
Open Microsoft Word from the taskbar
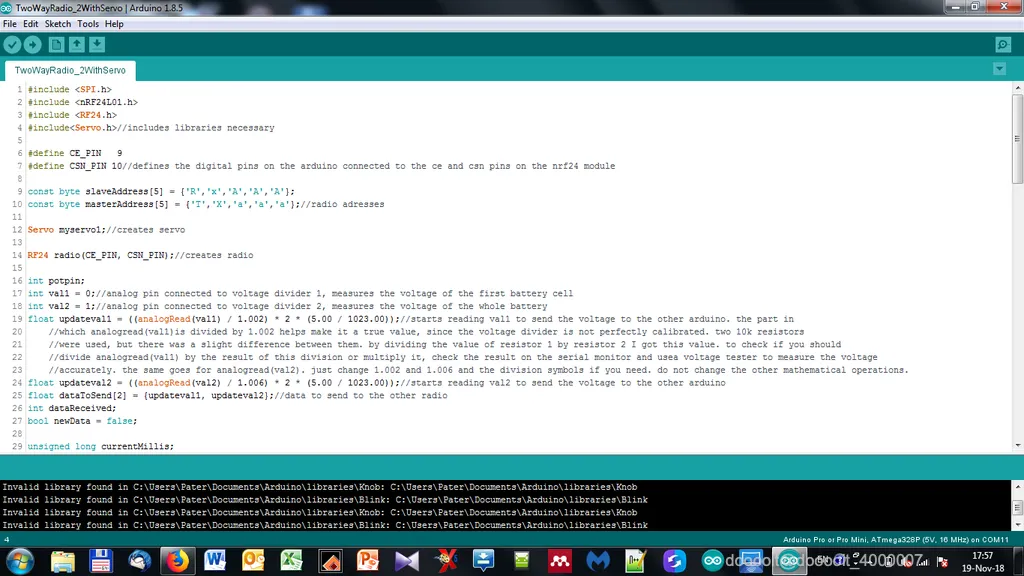tap(215, 561)
